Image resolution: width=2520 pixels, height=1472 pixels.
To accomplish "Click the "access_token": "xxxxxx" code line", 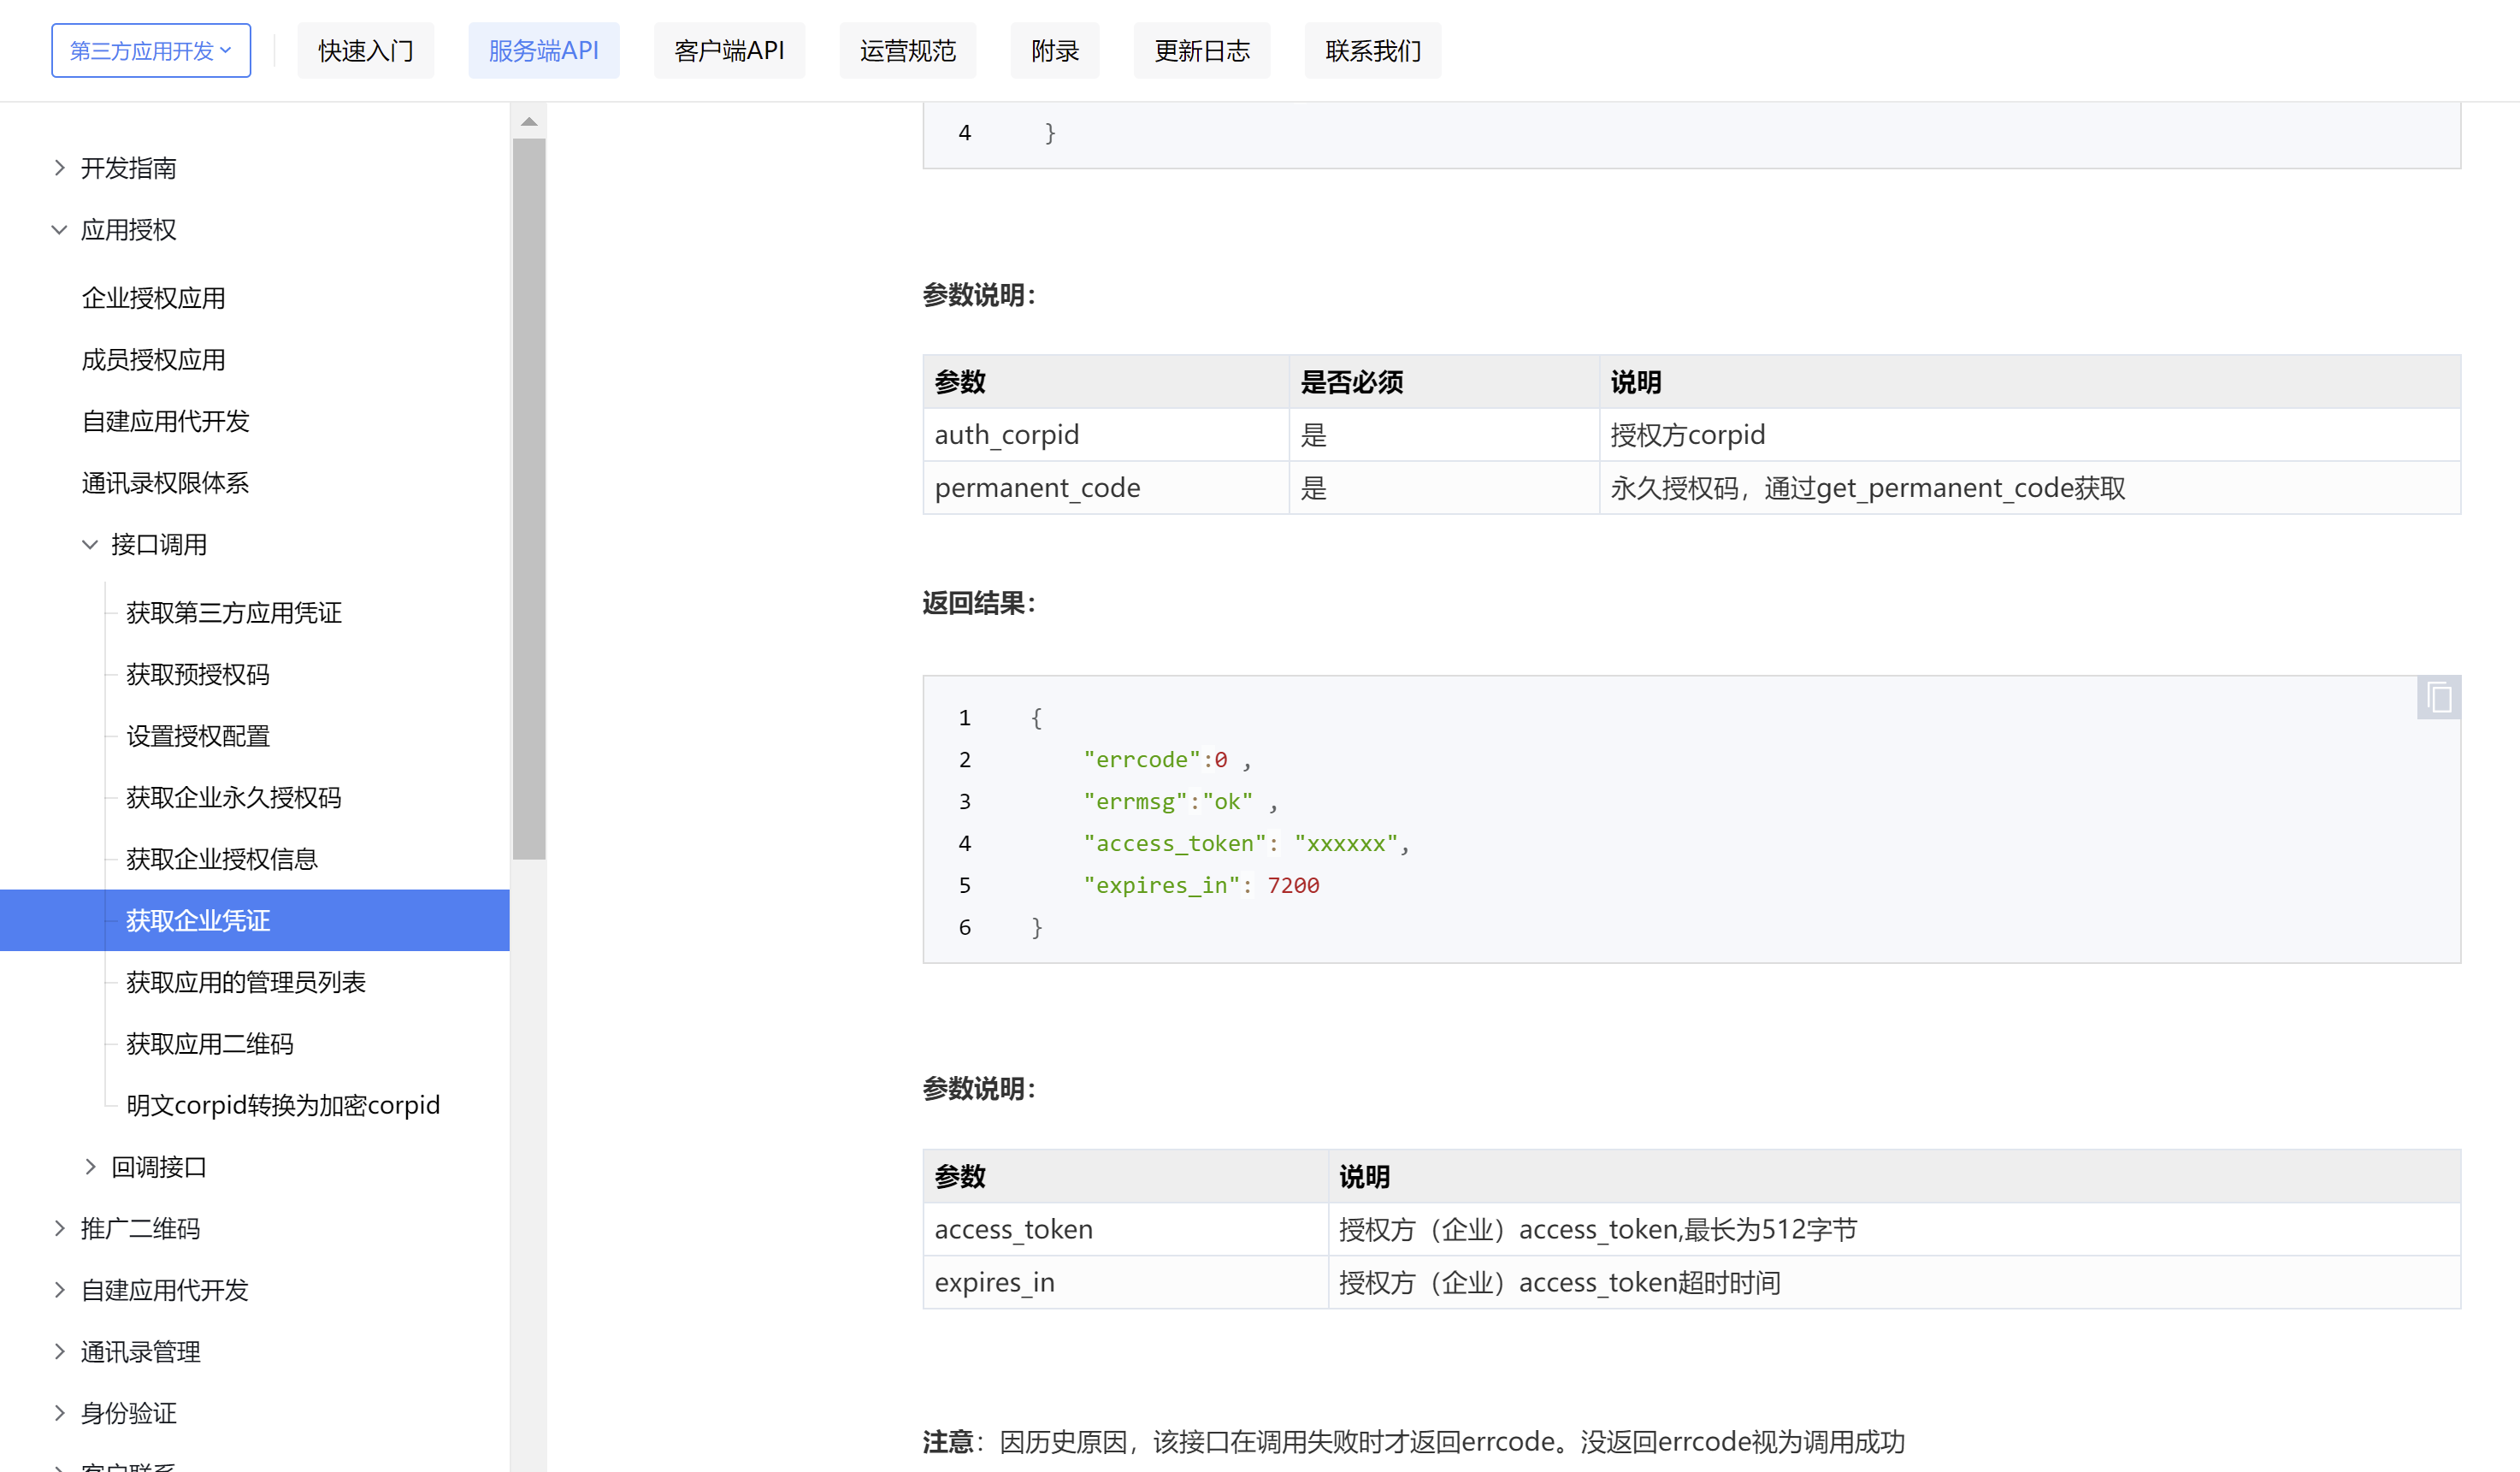I will 1246,843.
